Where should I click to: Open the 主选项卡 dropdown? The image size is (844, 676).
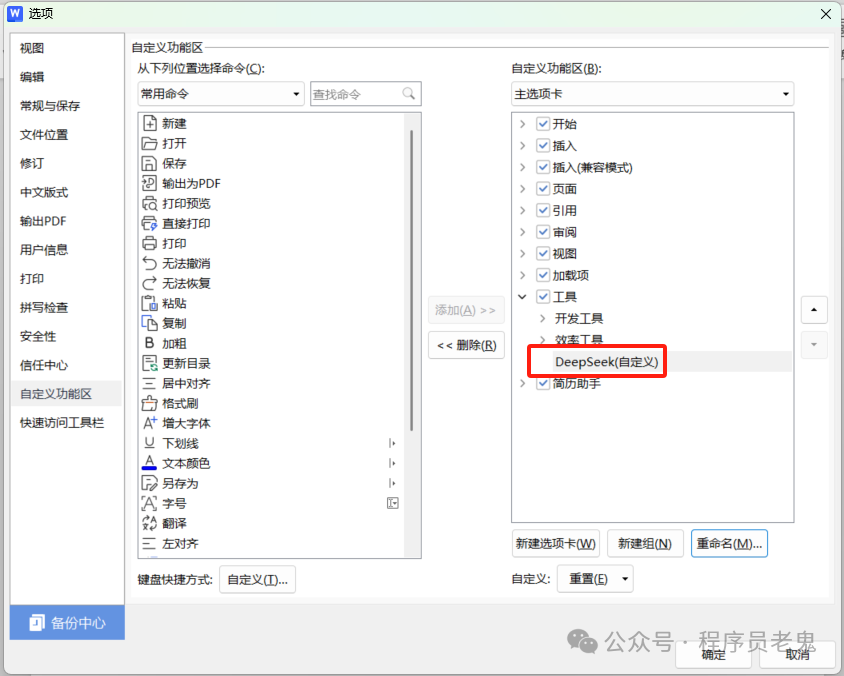click(652, 94)
